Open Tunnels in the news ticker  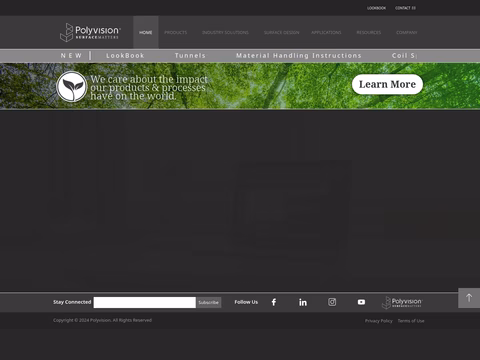pos(190,56)
